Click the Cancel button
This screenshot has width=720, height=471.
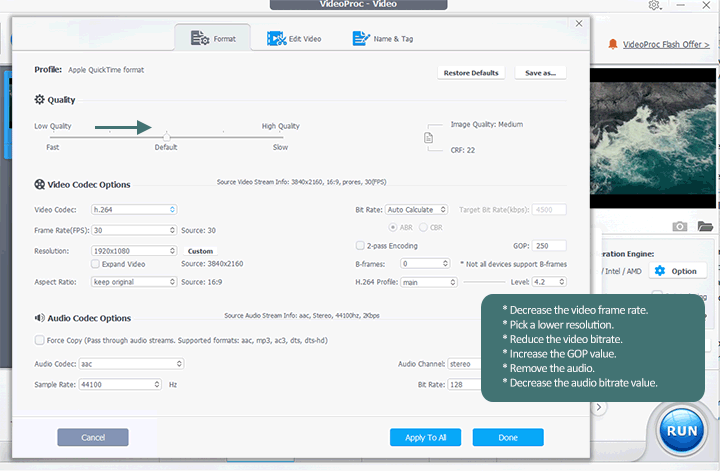(93, 437)
